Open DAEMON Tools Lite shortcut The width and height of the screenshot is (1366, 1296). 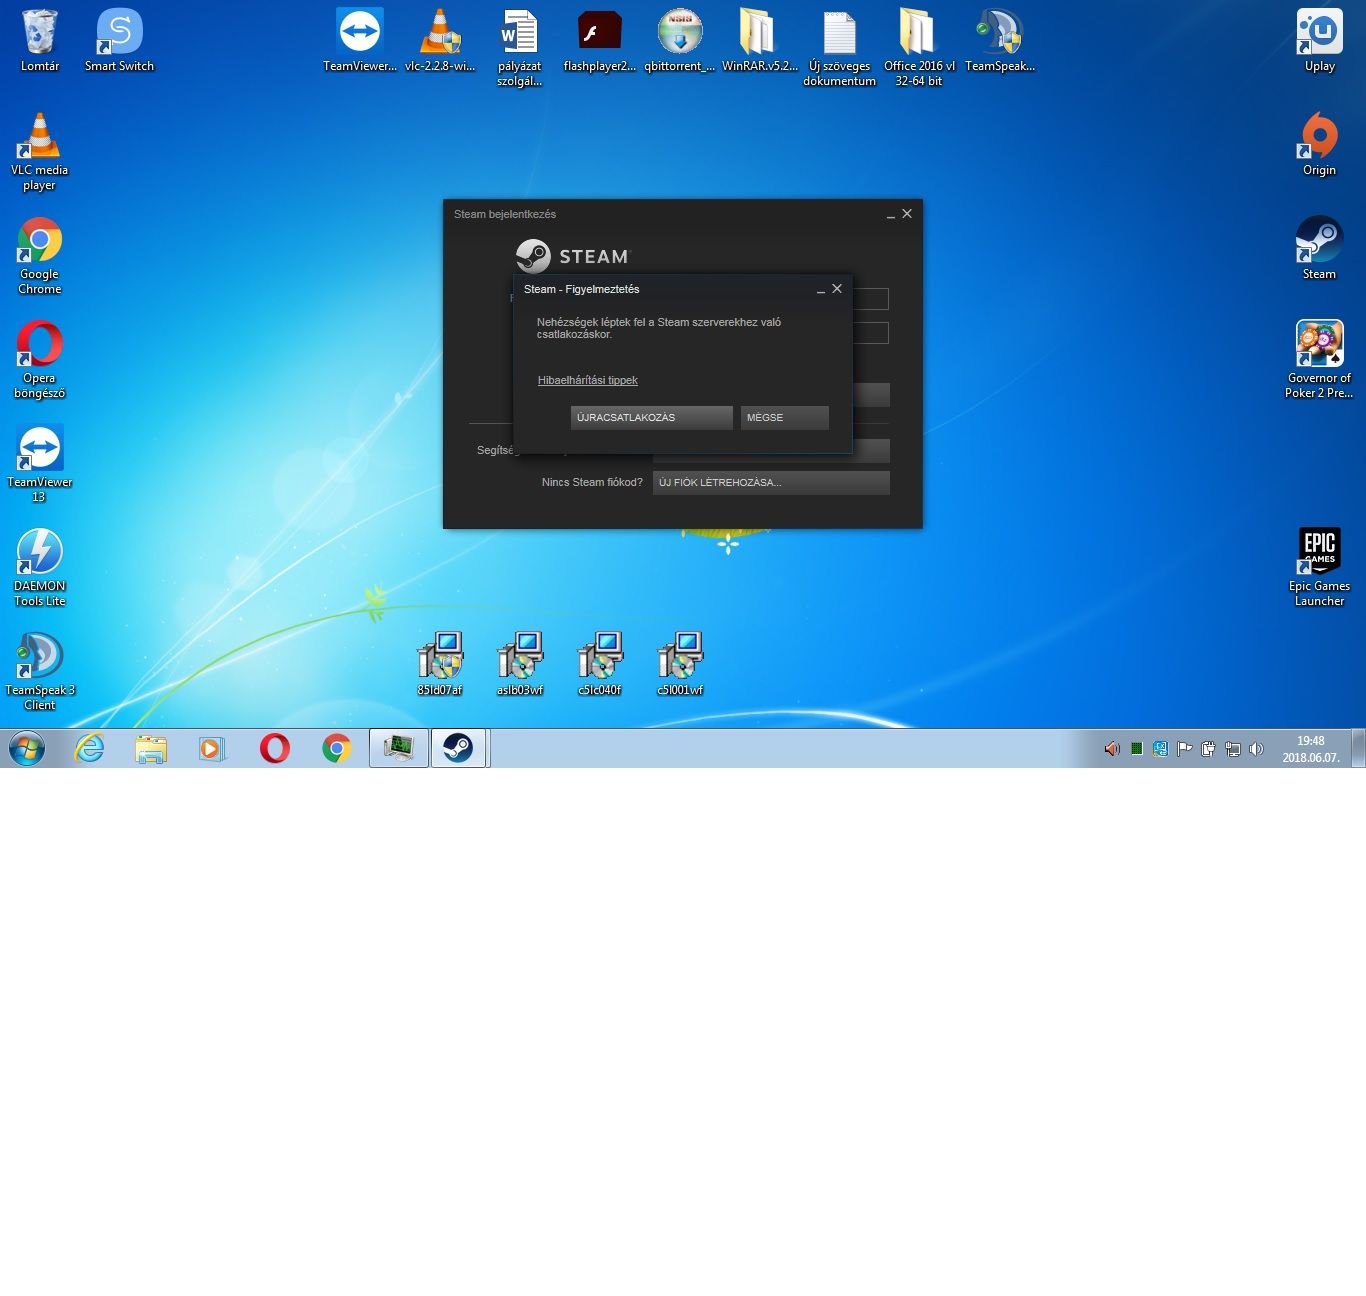pyautogui.click(x=40, y=568)
